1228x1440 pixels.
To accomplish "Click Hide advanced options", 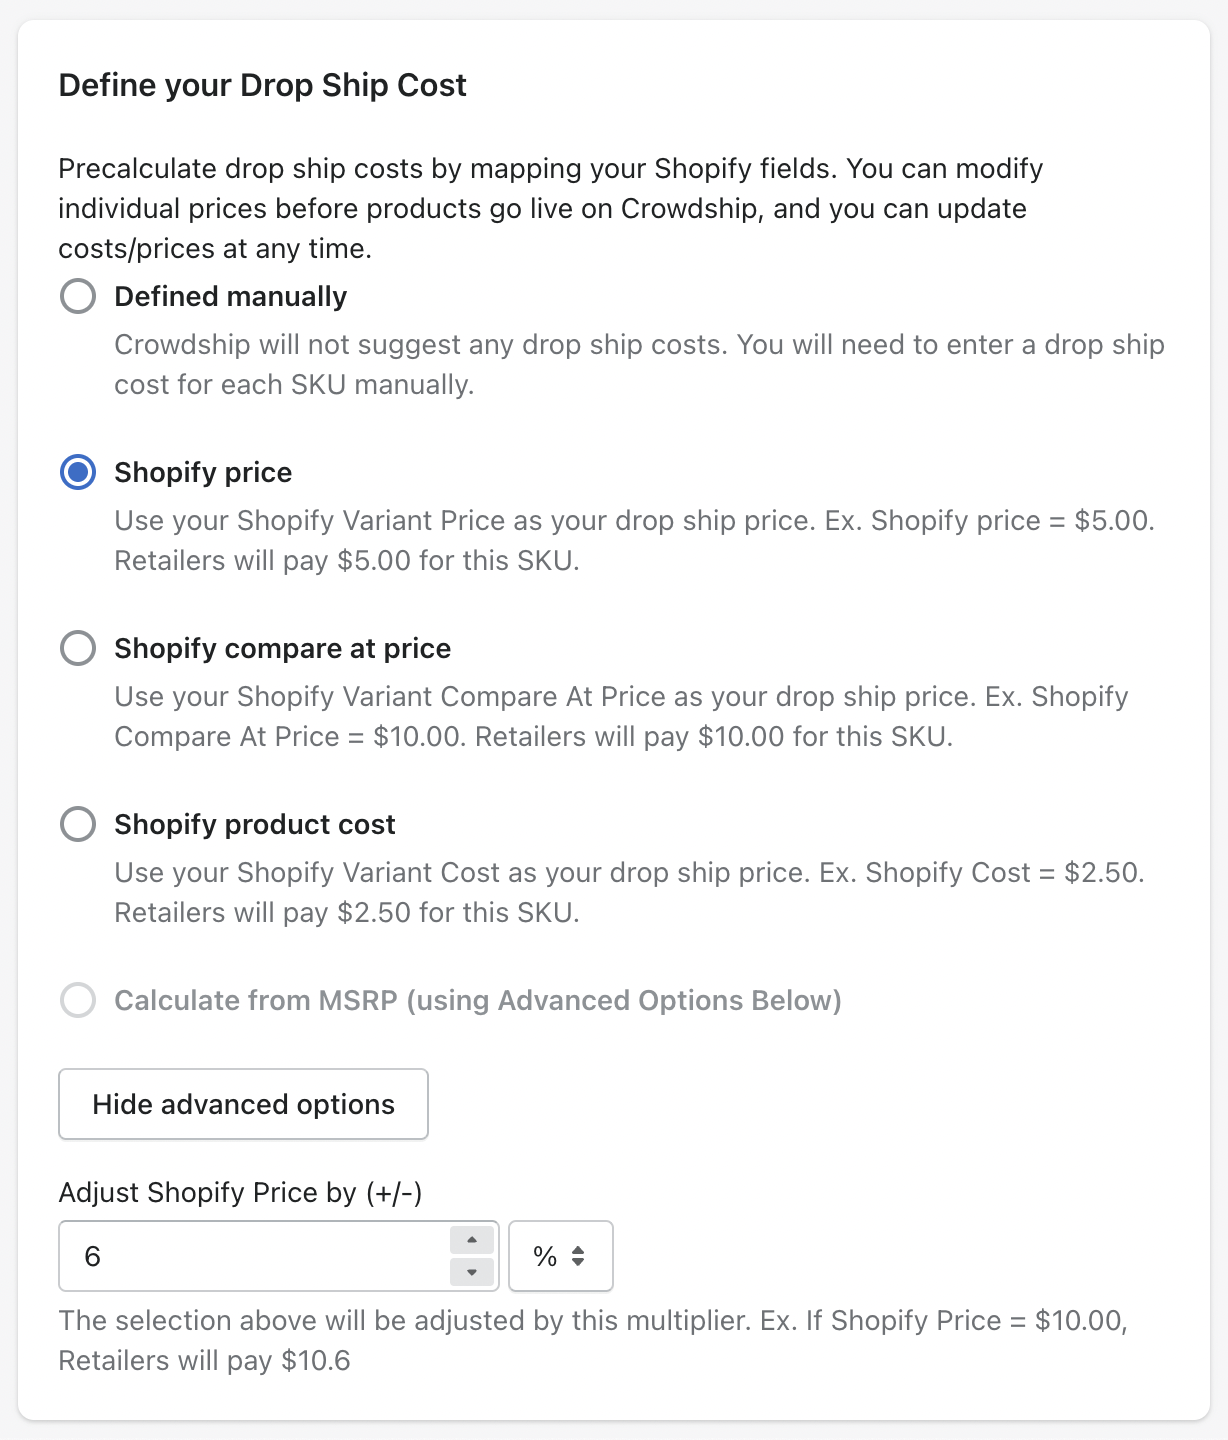I will point(243,1104).
